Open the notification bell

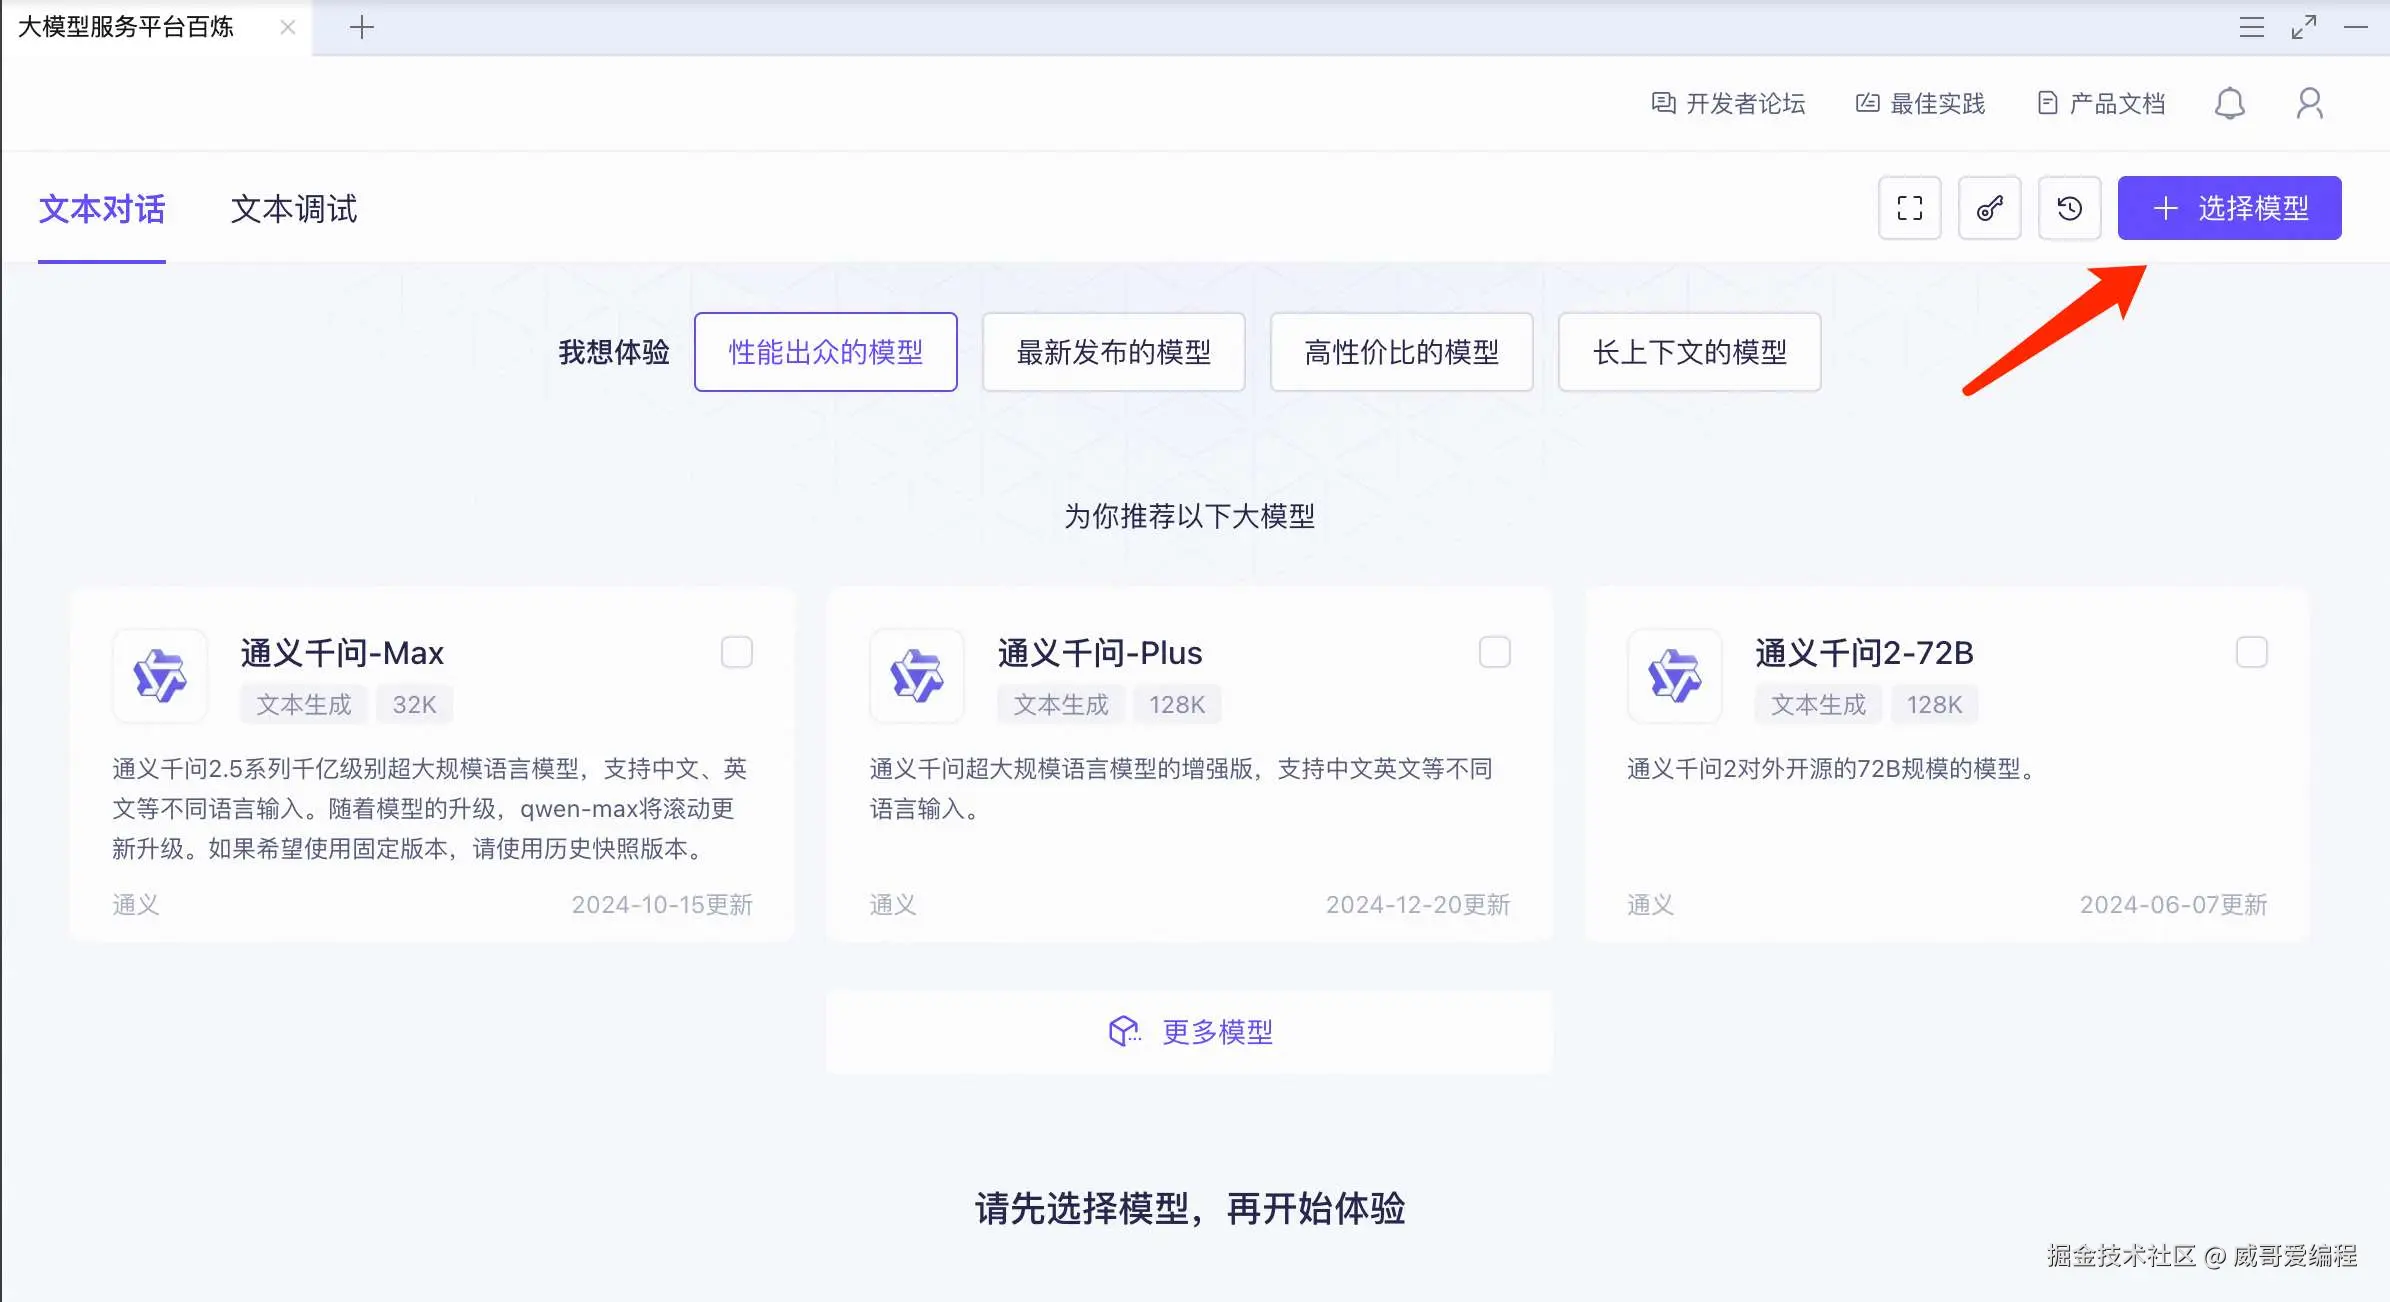2229,103
